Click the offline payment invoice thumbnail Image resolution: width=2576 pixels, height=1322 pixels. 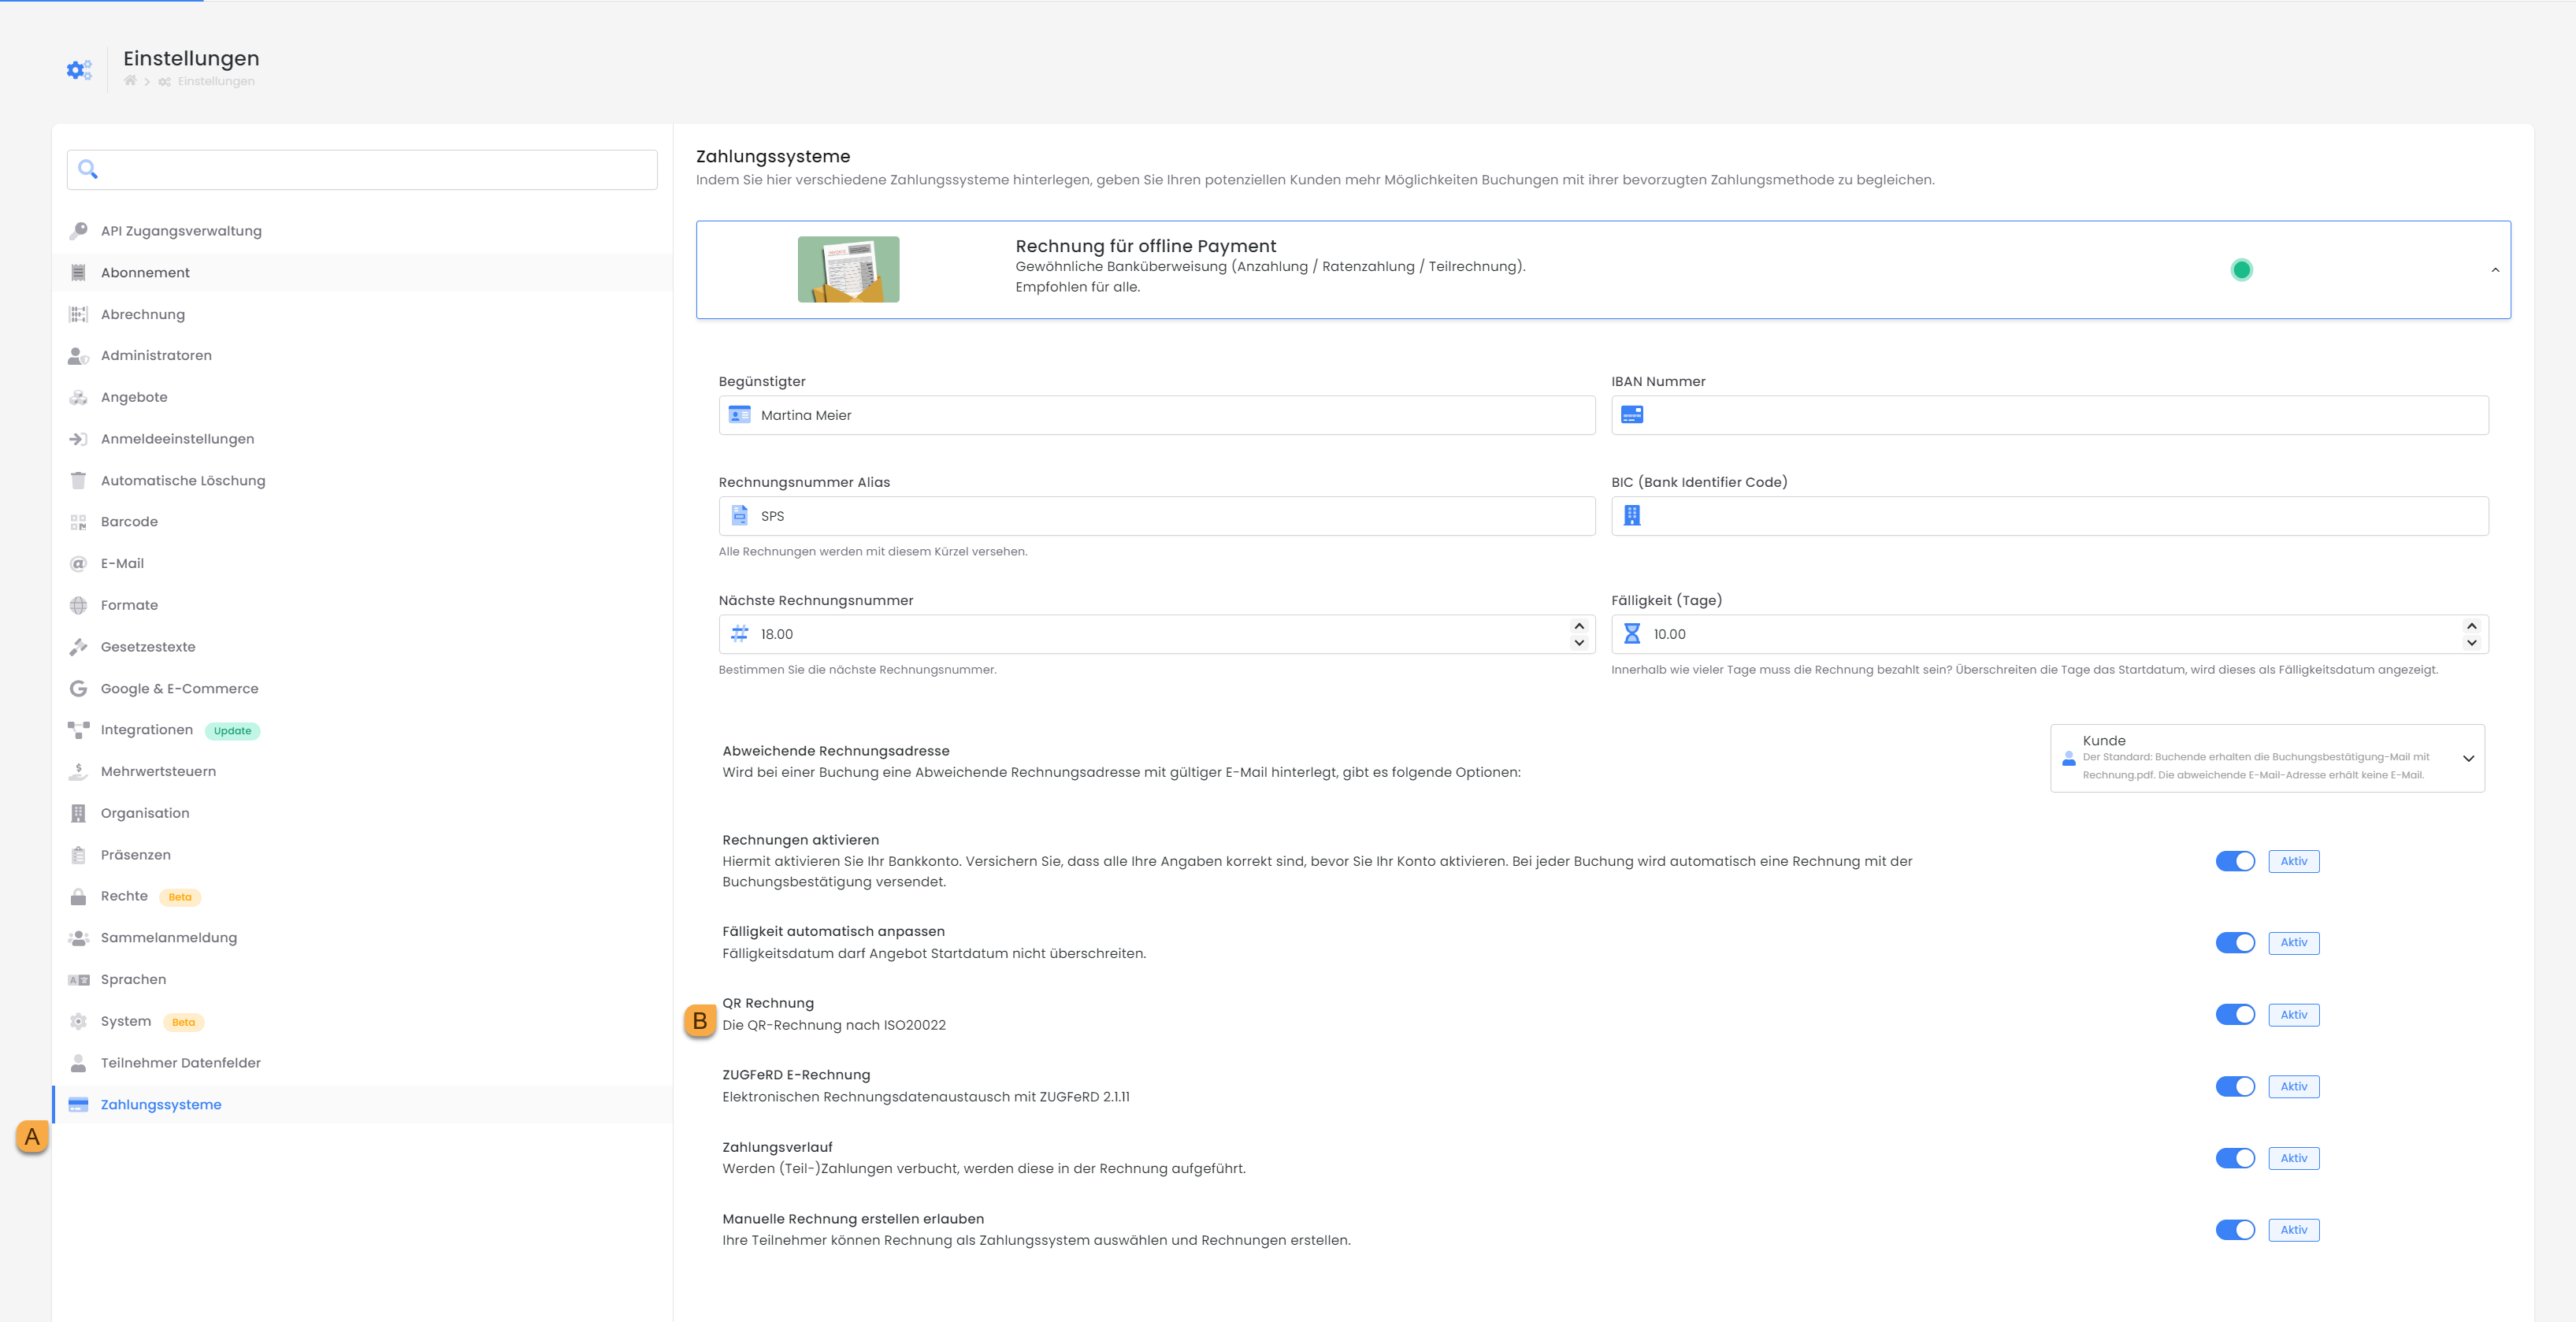pos(848,269)
